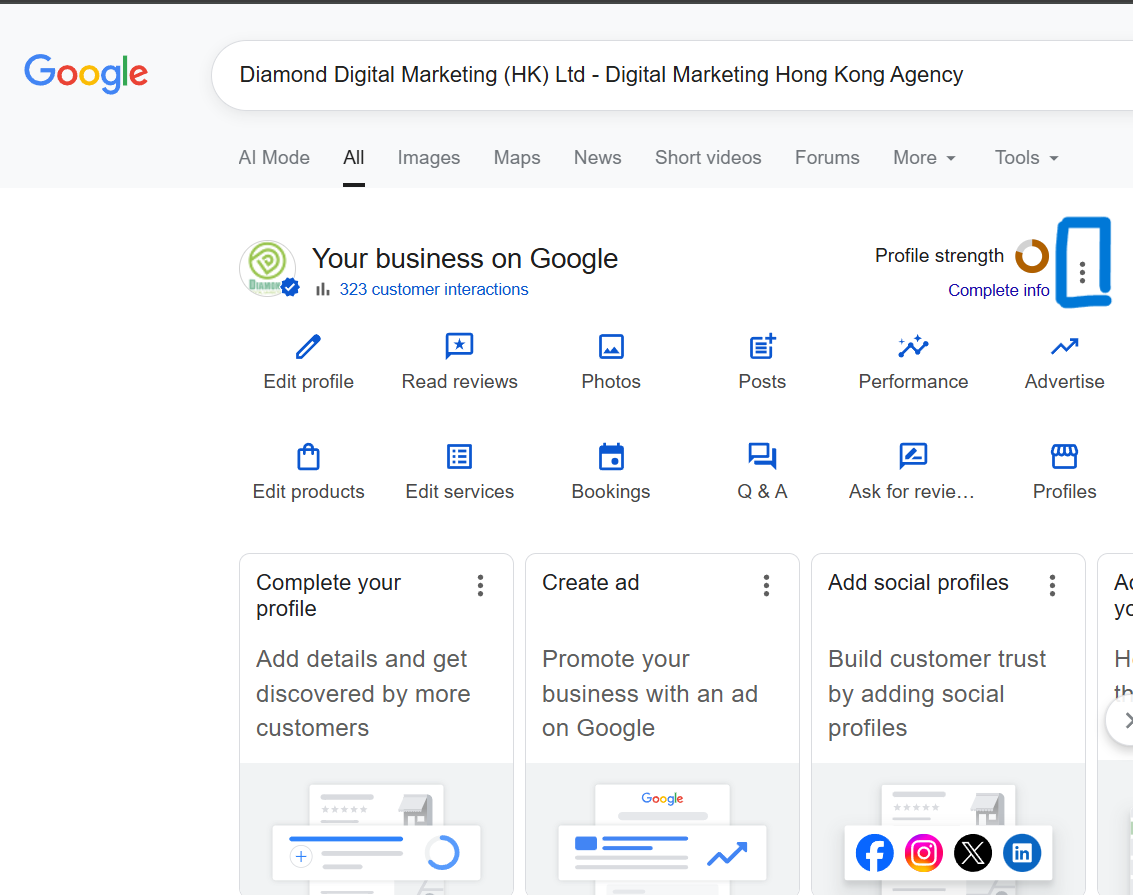Open Complete your profile card options menu

(x=481, y=585)
